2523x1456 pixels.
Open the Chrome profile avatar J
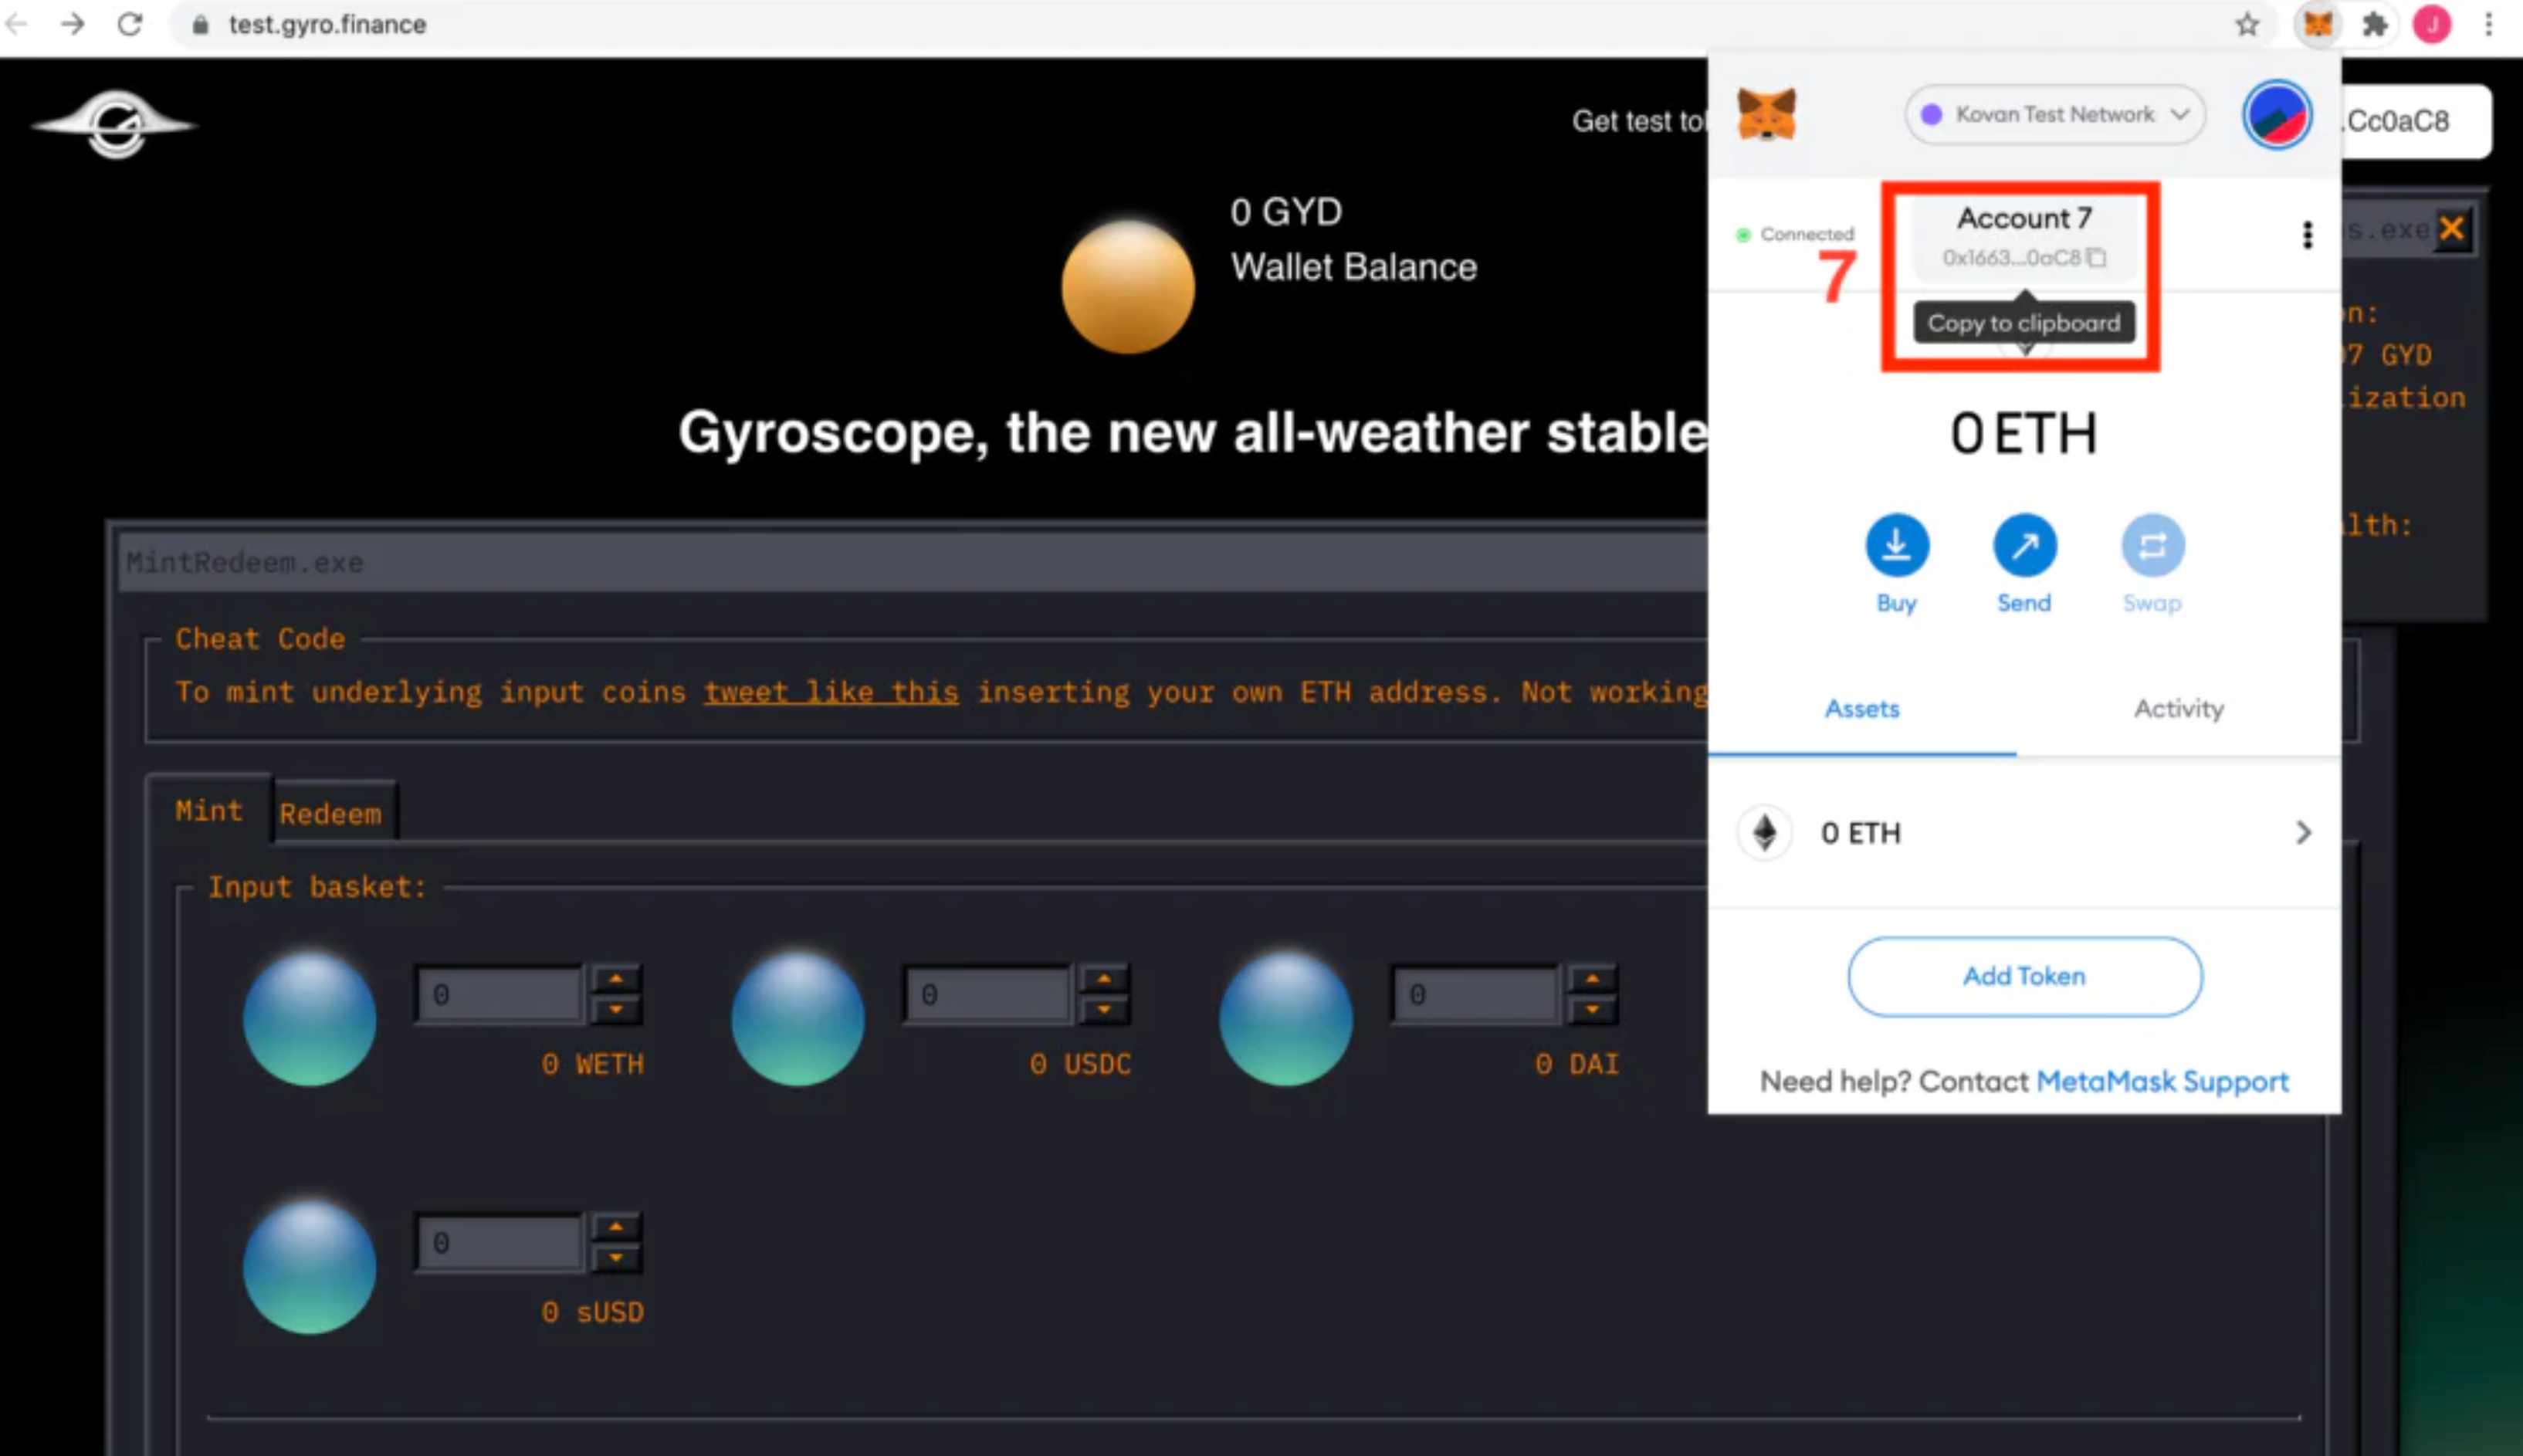tap(2432, 24)
